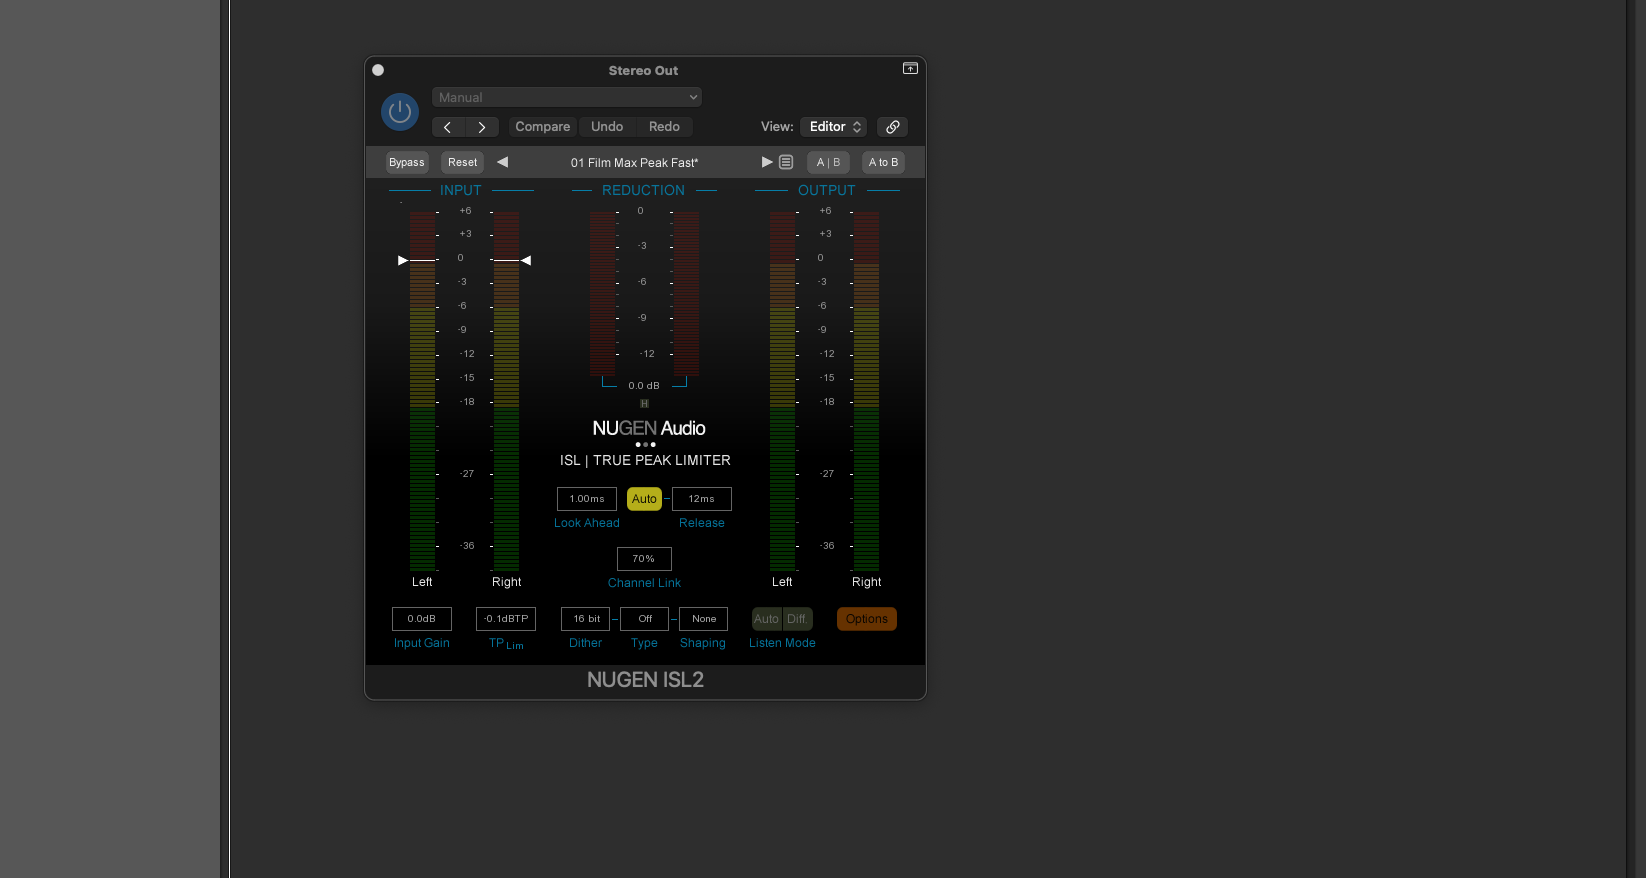Click the Look Ahead label
This screenshot has height=878, width=1646.
587,523
